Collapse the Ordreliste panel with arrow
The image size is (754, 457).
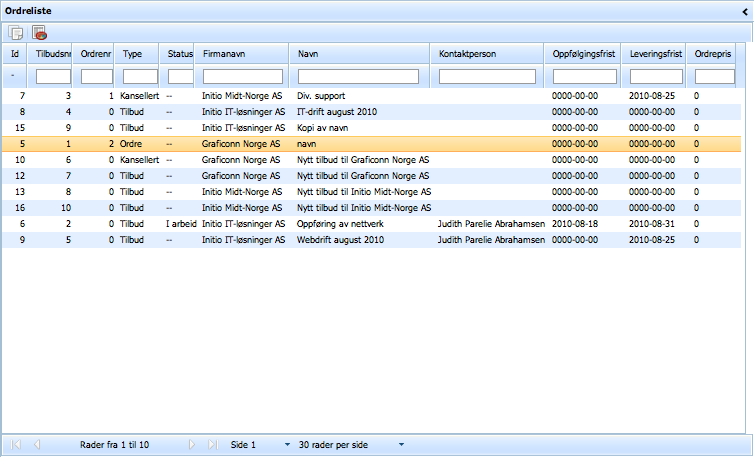coord(743,10)
